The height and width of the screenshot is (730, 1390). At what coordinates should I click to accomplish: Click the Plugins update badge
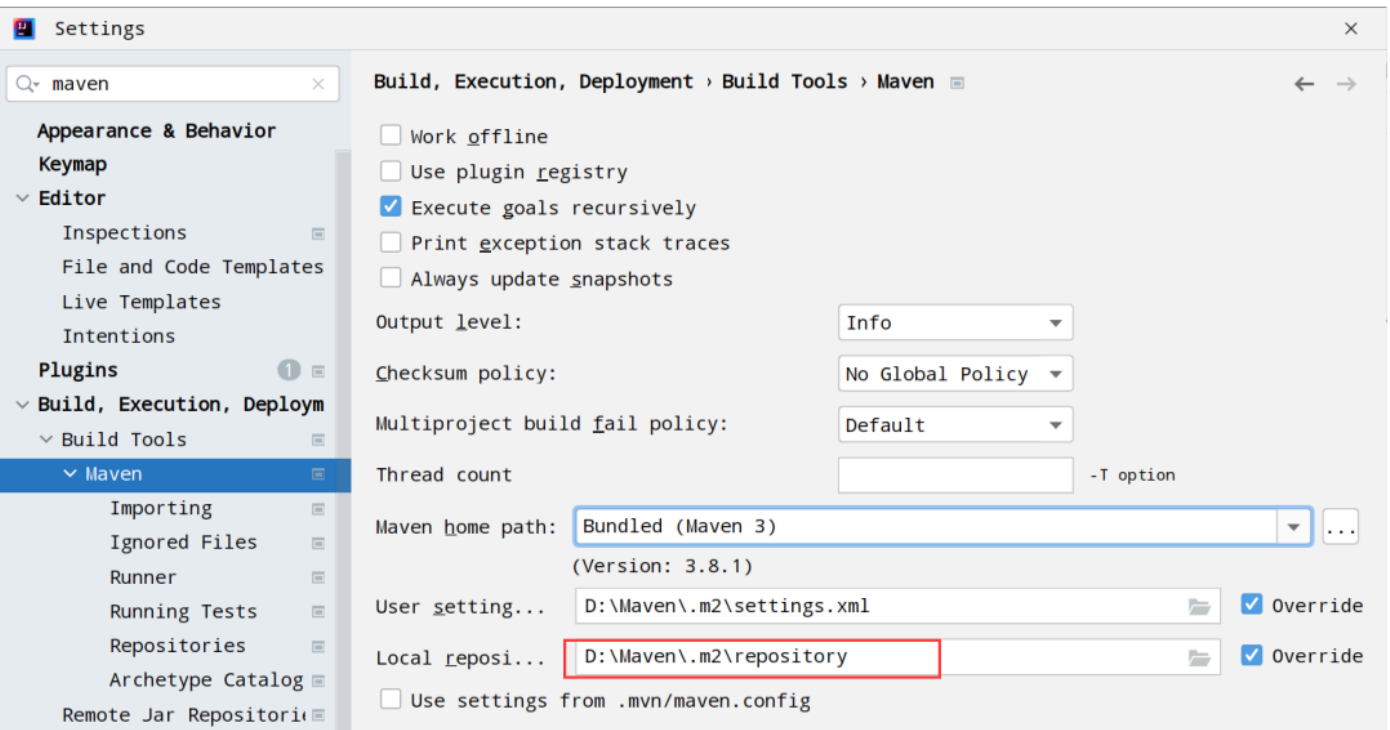[x=289, y=370]
